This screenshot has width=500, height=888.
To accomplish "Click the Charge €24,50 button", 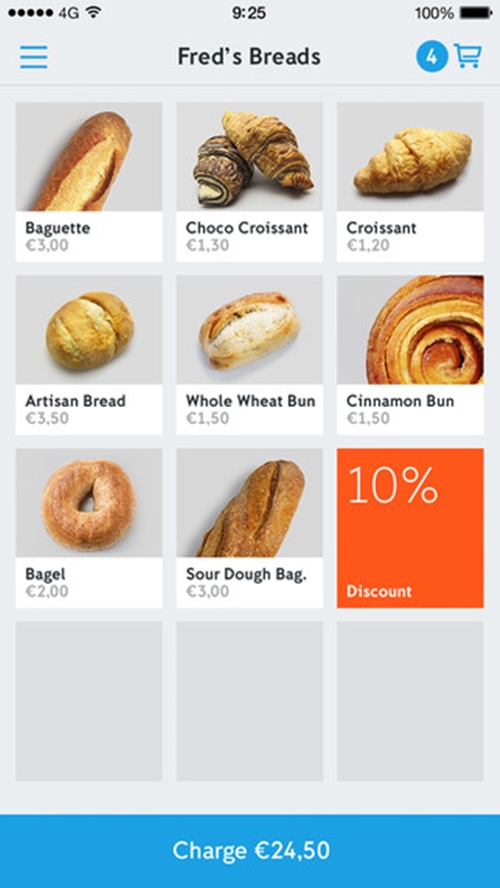I will click(250, 851).
